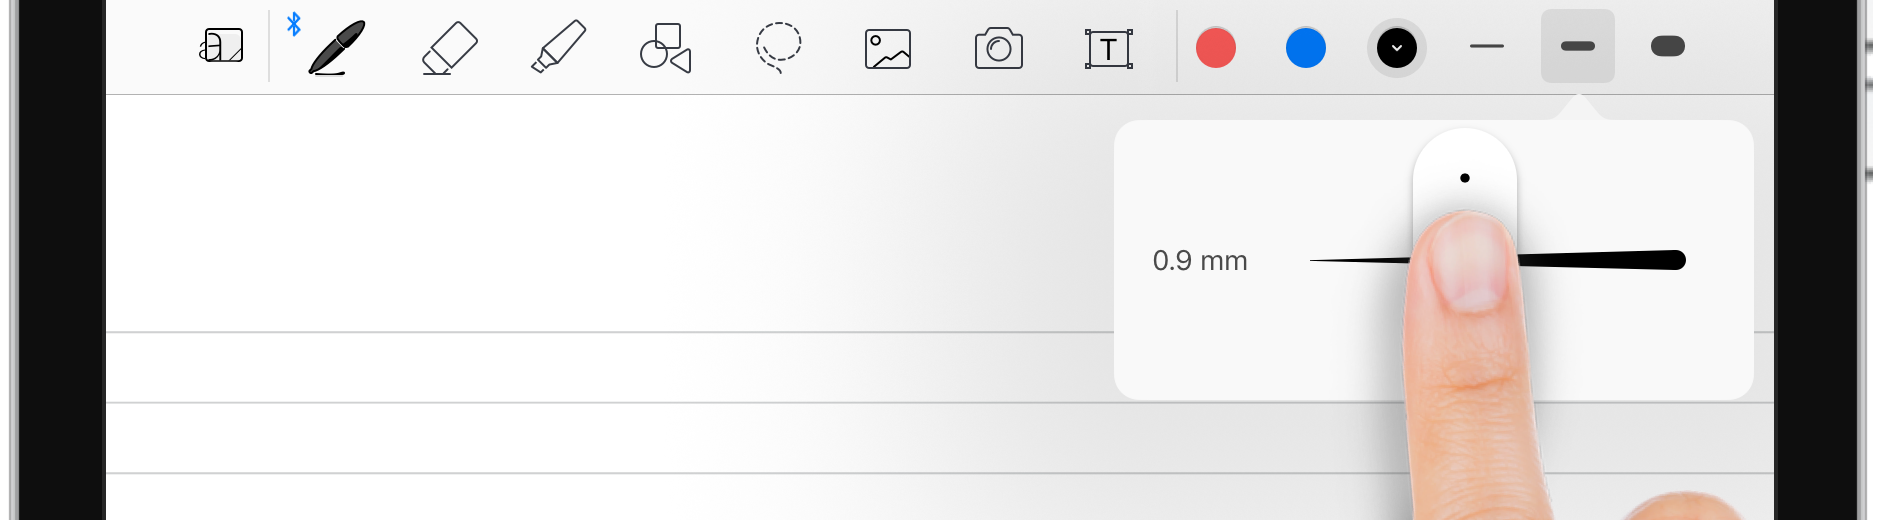Select the Highlighter tool
The image size is (1884, 520).
point(558,48)
